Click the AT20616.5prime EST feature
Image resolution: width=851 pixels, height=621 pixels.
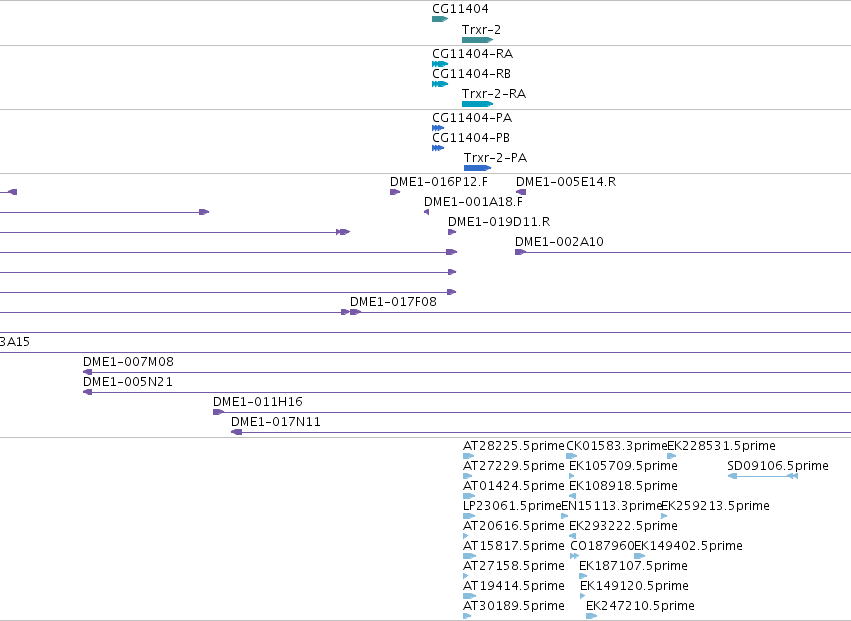coord(466,536)
